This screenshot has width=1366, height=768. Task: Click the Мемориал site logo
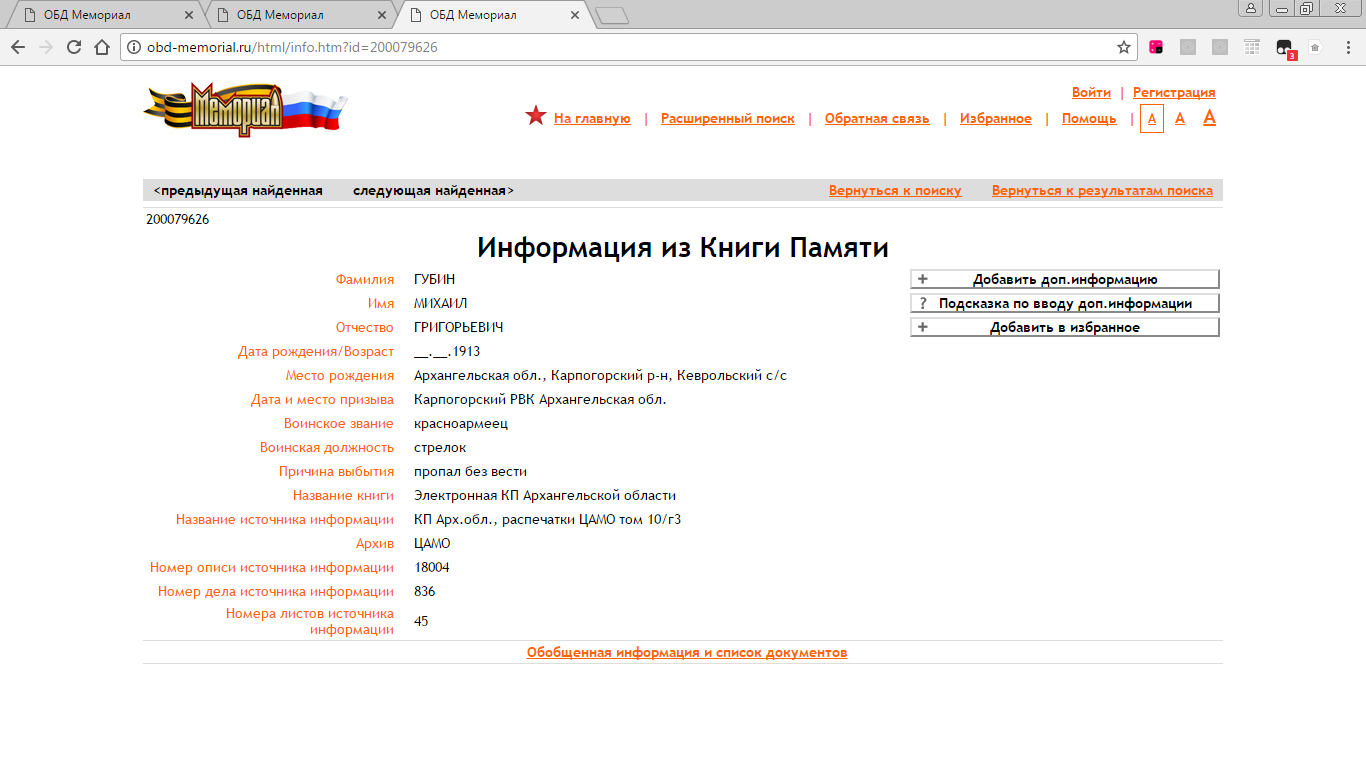pos(245,110)
